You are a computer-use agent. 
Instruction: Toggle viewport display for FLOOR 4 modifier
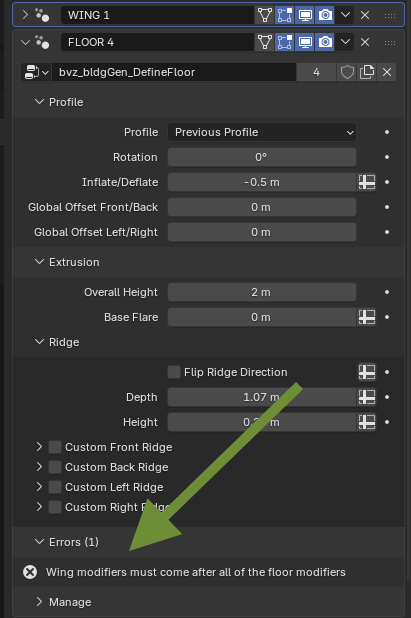click(x=305, y=42)
